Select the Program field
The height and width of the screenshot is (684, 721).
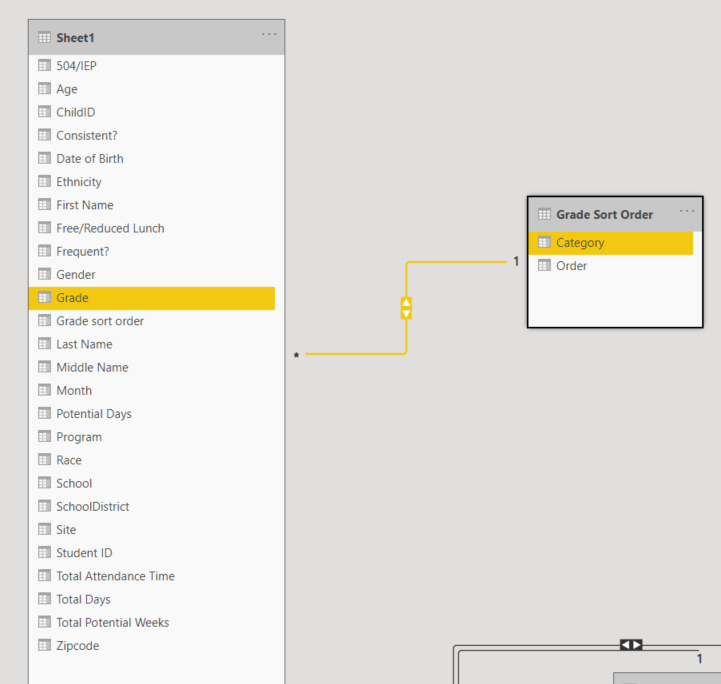tap(152, 437)
